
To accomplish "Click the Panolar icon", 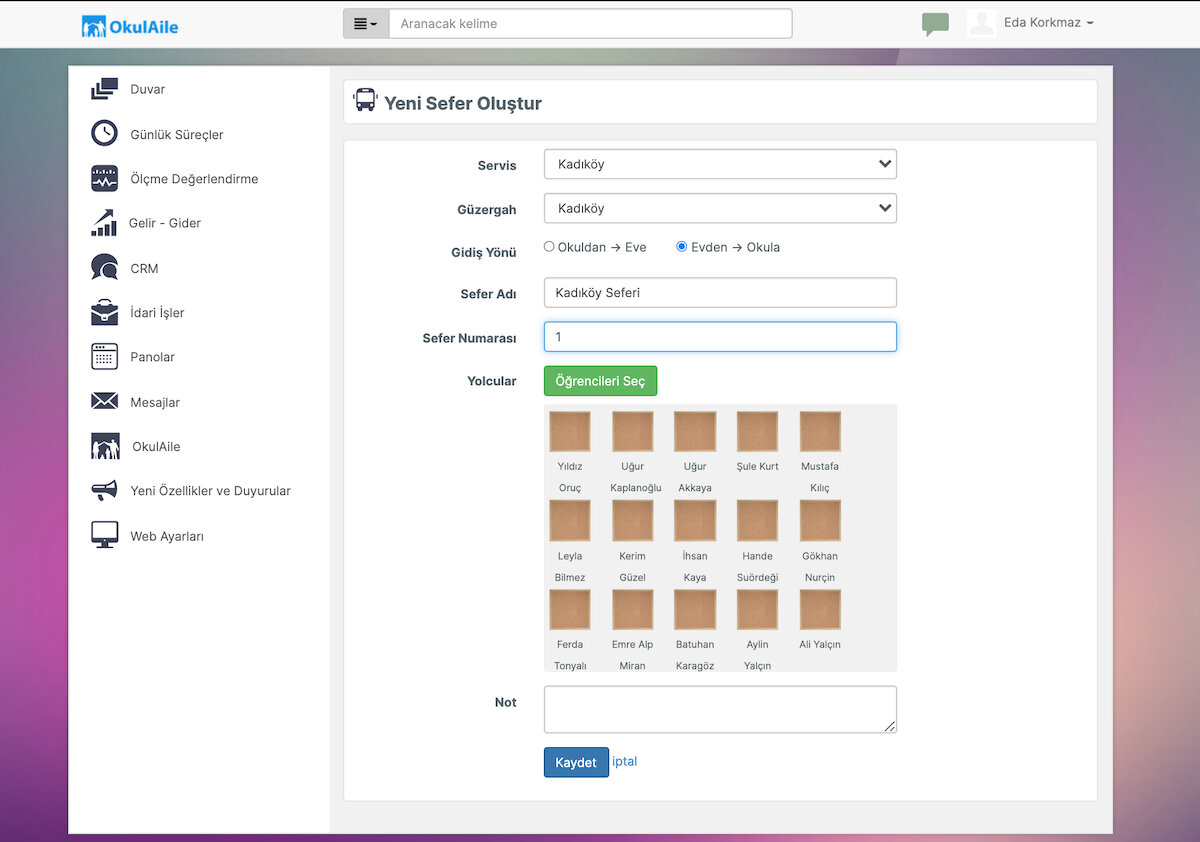I will click(x=104, y=356).
